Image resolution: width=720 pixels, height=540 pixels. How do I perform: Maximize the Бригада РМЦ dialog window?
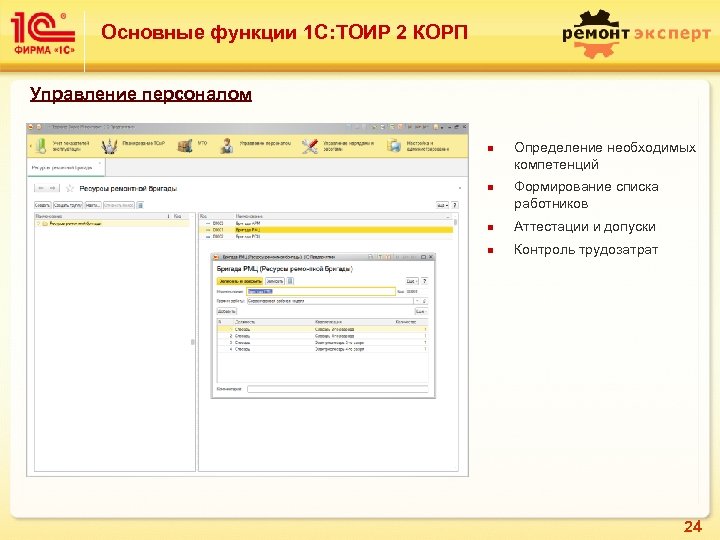(x=423, y=257)
